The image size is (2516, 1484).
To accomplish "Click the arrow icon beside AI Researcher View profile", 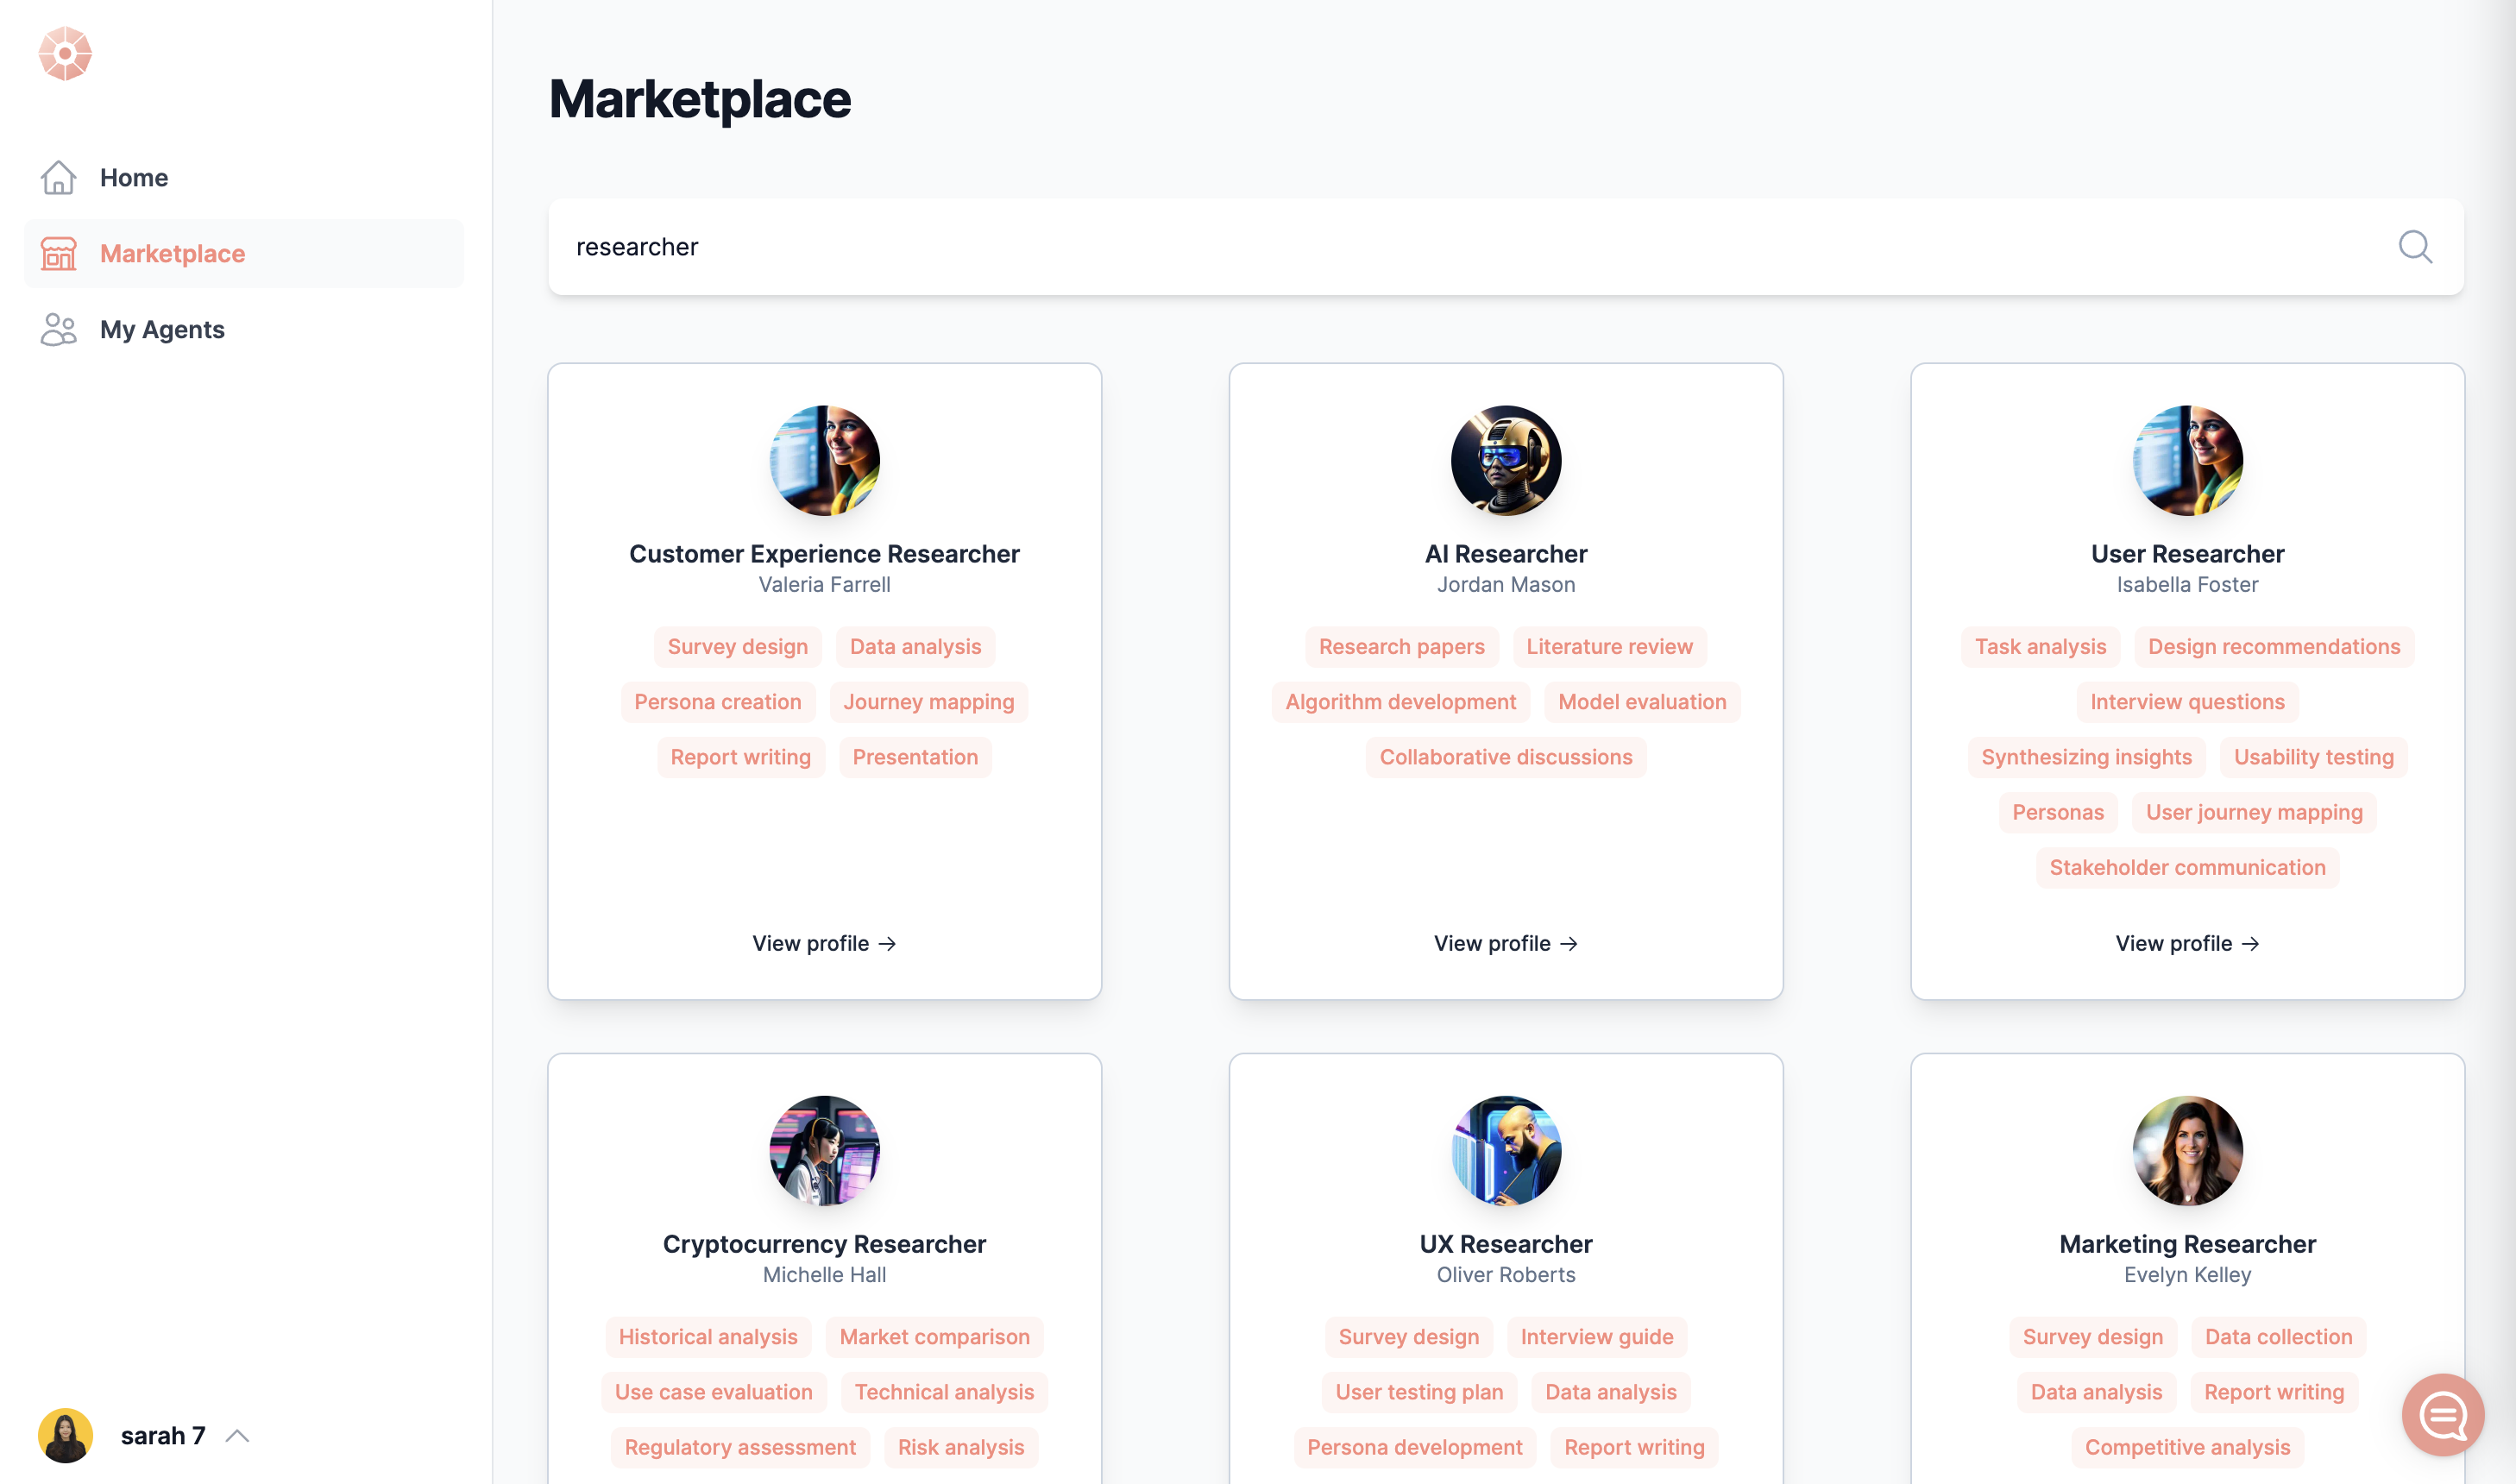I will [1569, 943].
